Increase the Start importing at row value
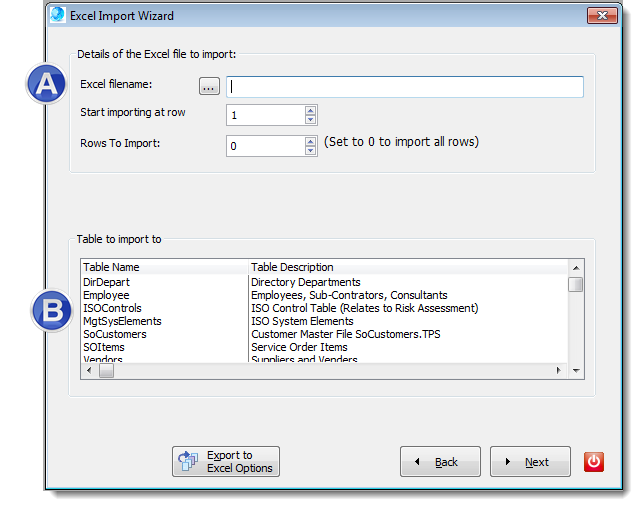The image size is (638, 506). pyautogui.click(x=310, y=110)
